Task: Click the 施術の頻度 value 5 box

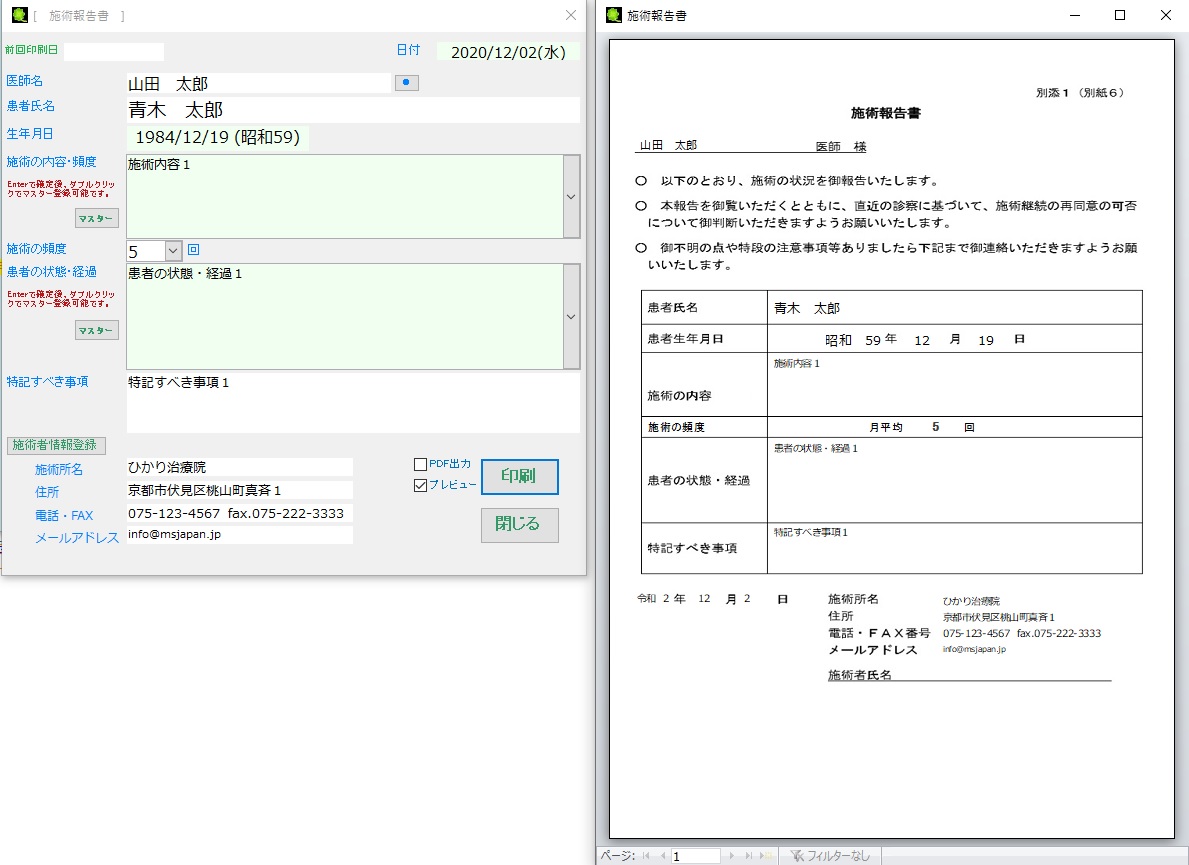Action: click(146, 251)
